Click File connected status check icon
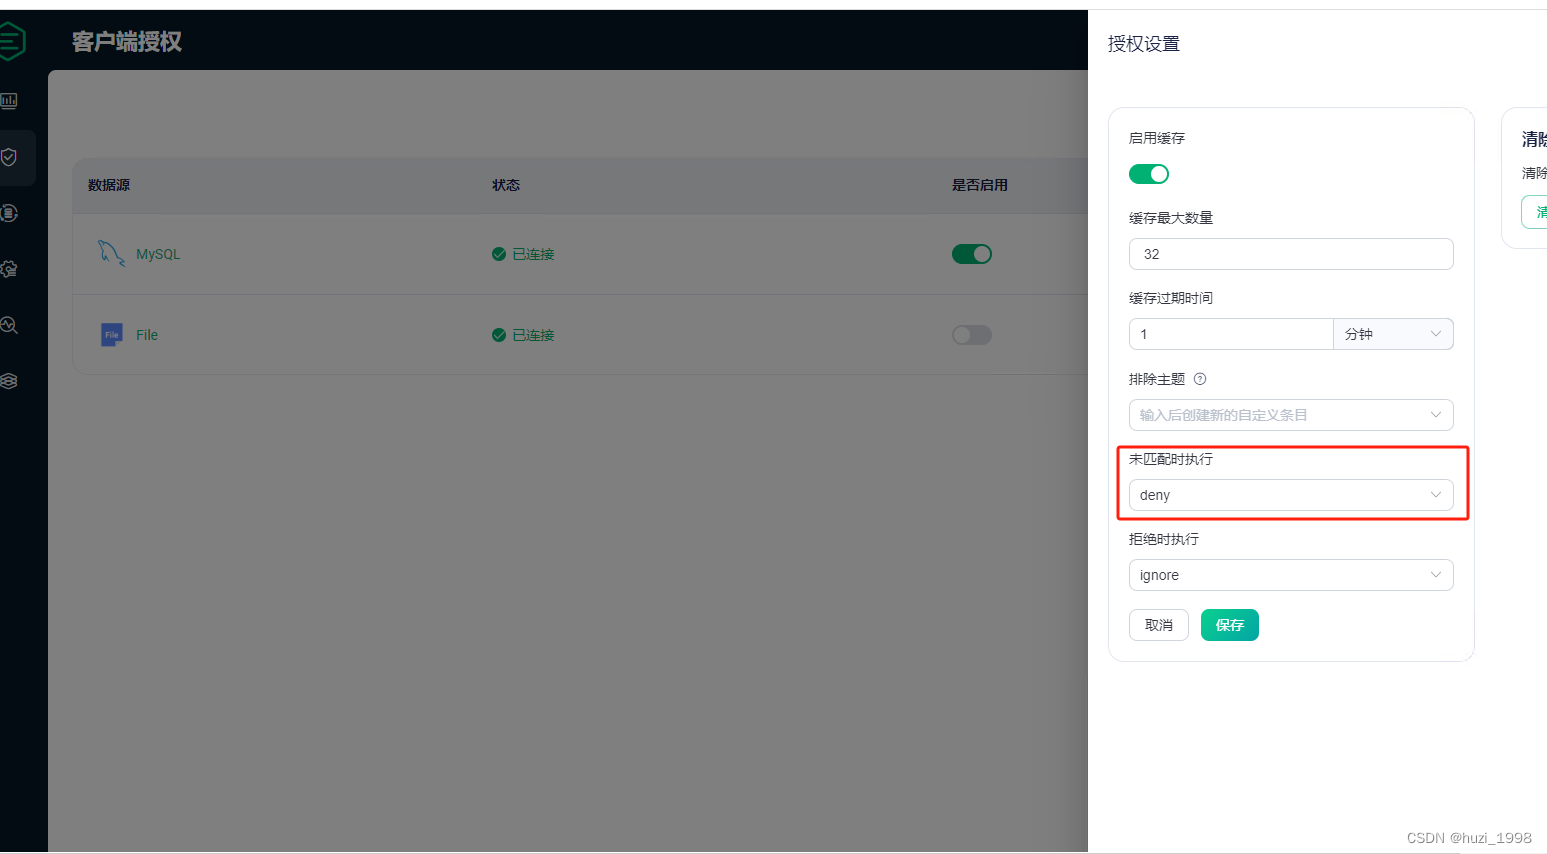The height and width of the screenshot is (854, 1547). [499, 335]
